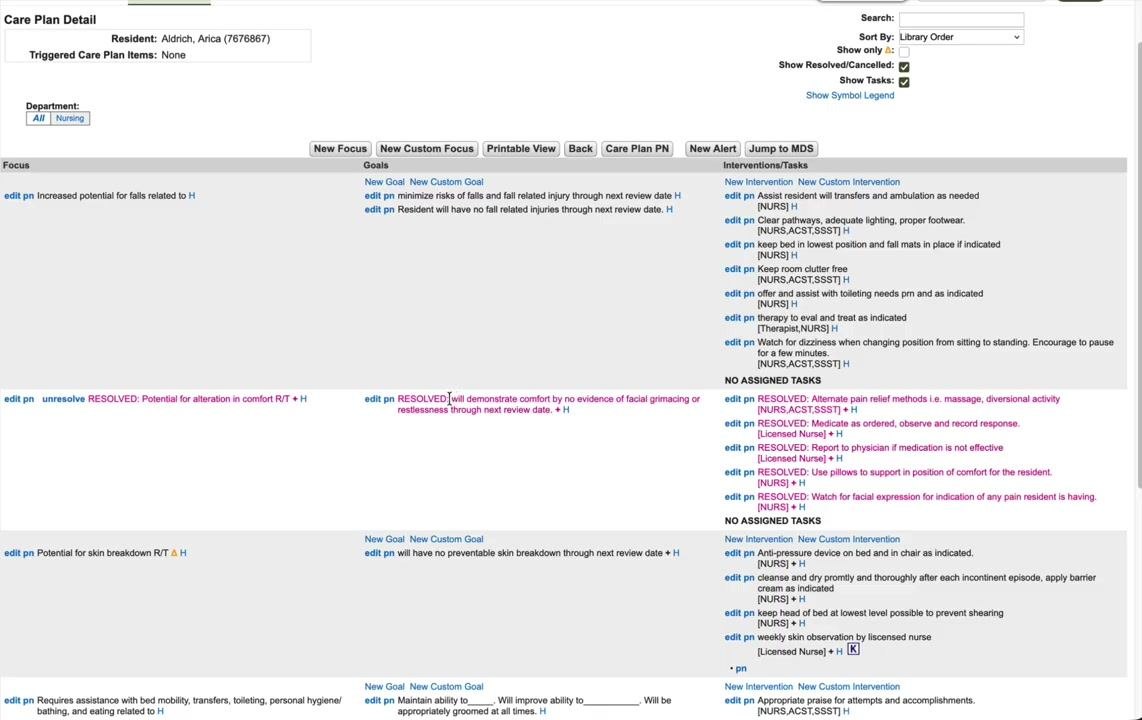This screenshot has width=1142, height=720.
Task: Uncheck the Show Tasks checkbox
Action: (904, 82)
